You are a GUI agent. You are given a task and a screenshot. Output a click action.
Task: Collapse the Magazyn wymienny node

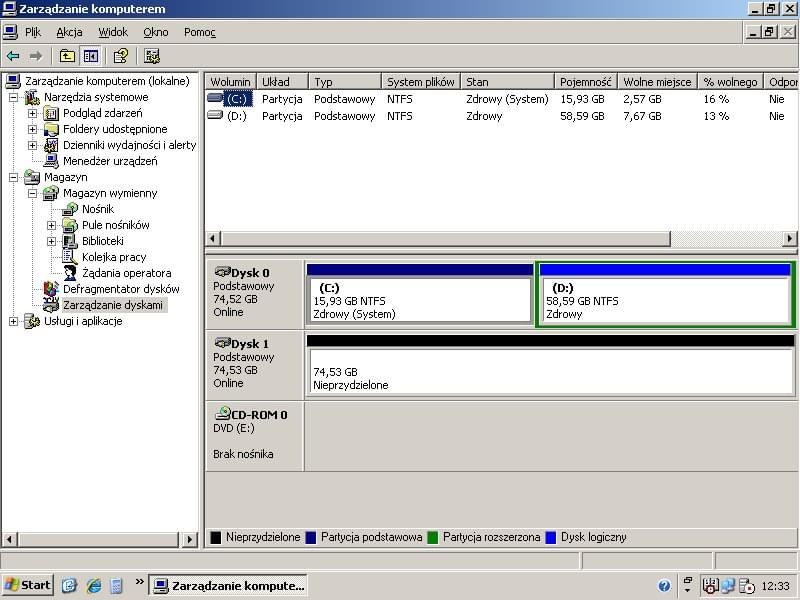[32, 193]
